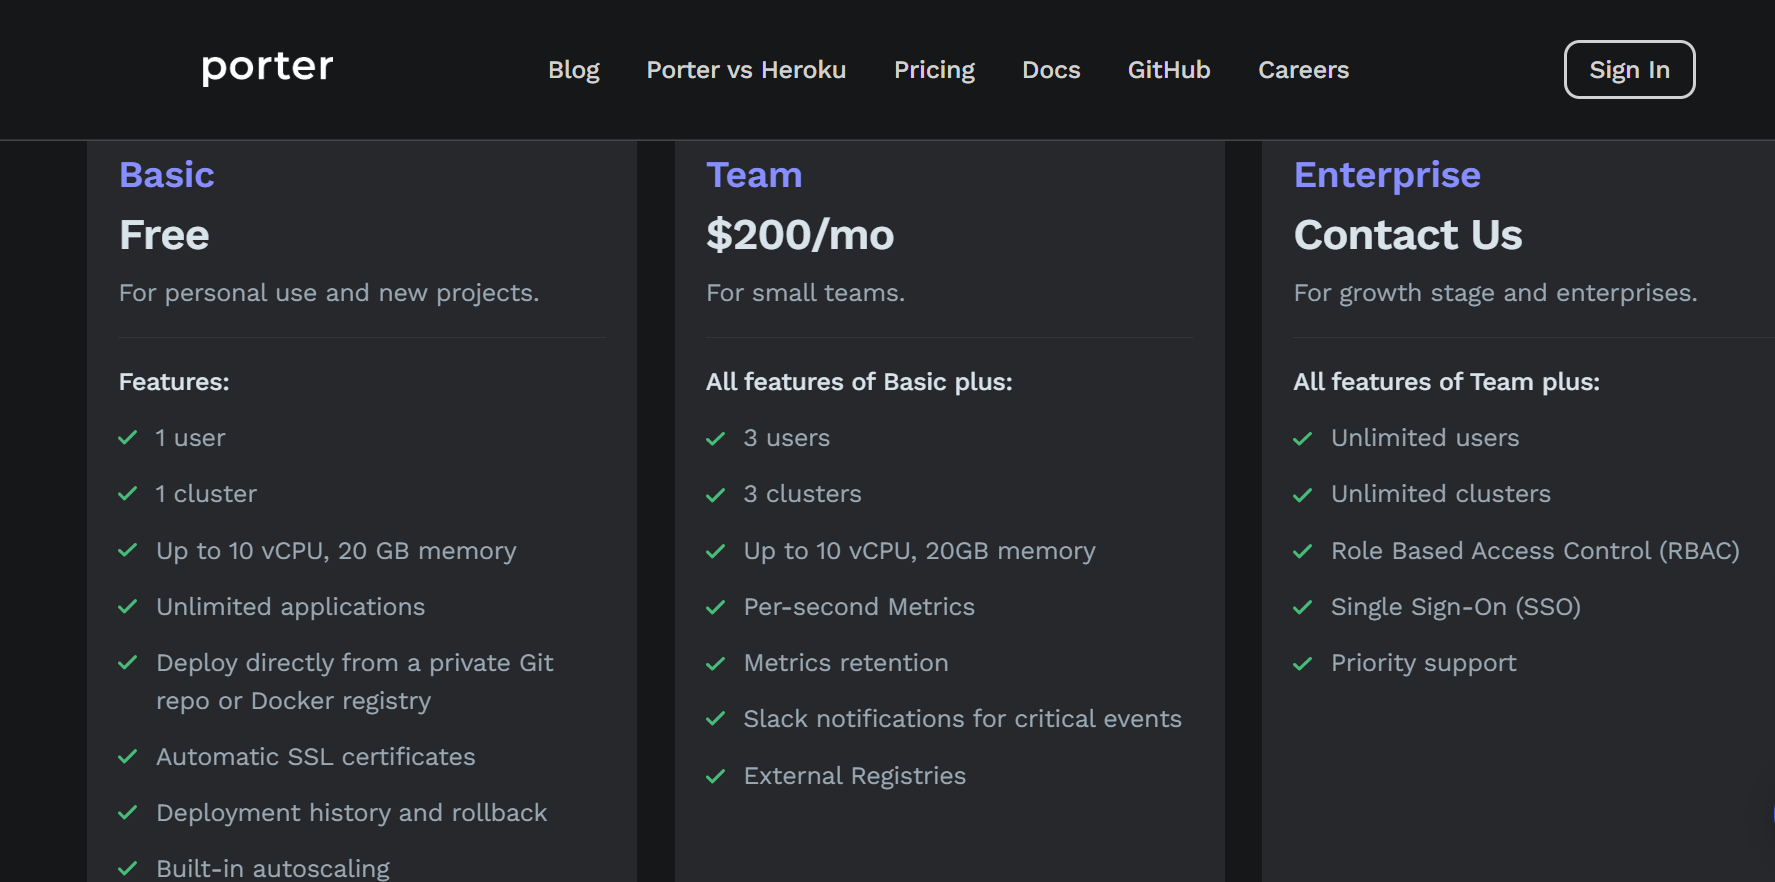
Task: Click checkmark beside External Registries
Action: pyautogui.click(x=715, y=776)
